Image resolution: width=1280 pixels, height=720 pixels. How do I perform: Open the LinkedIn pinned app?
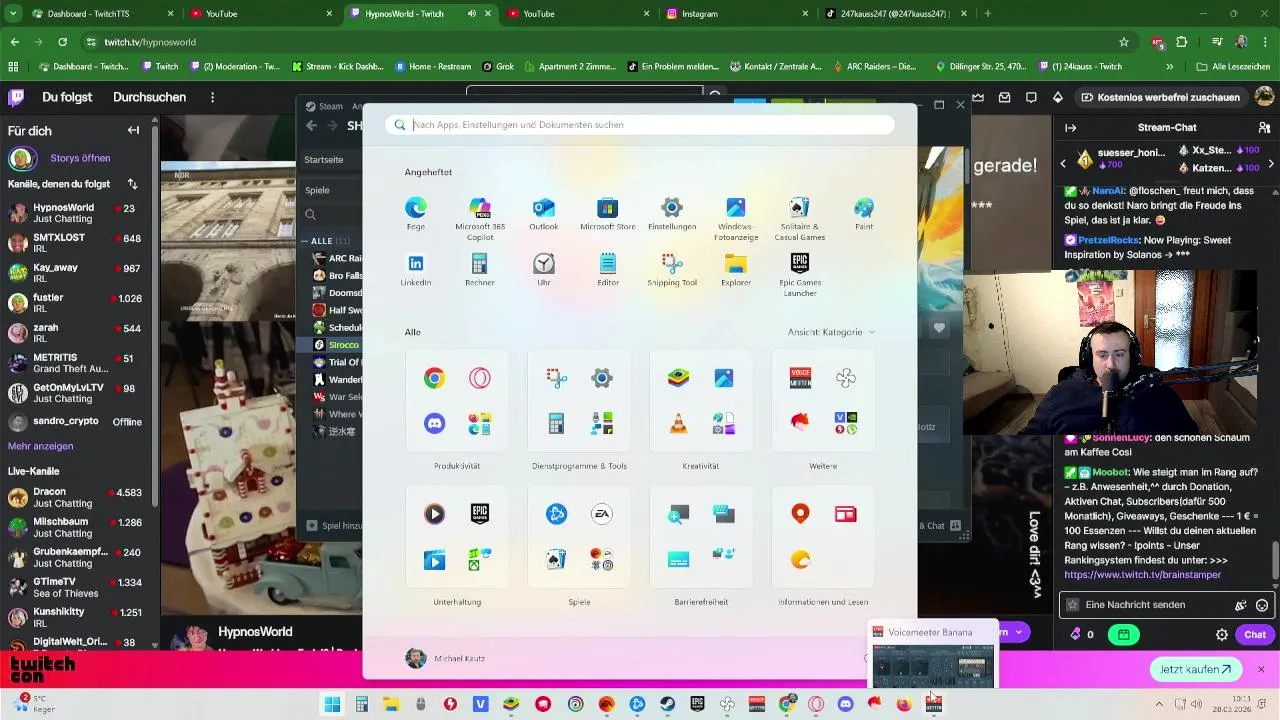click(x=416, y=270)
